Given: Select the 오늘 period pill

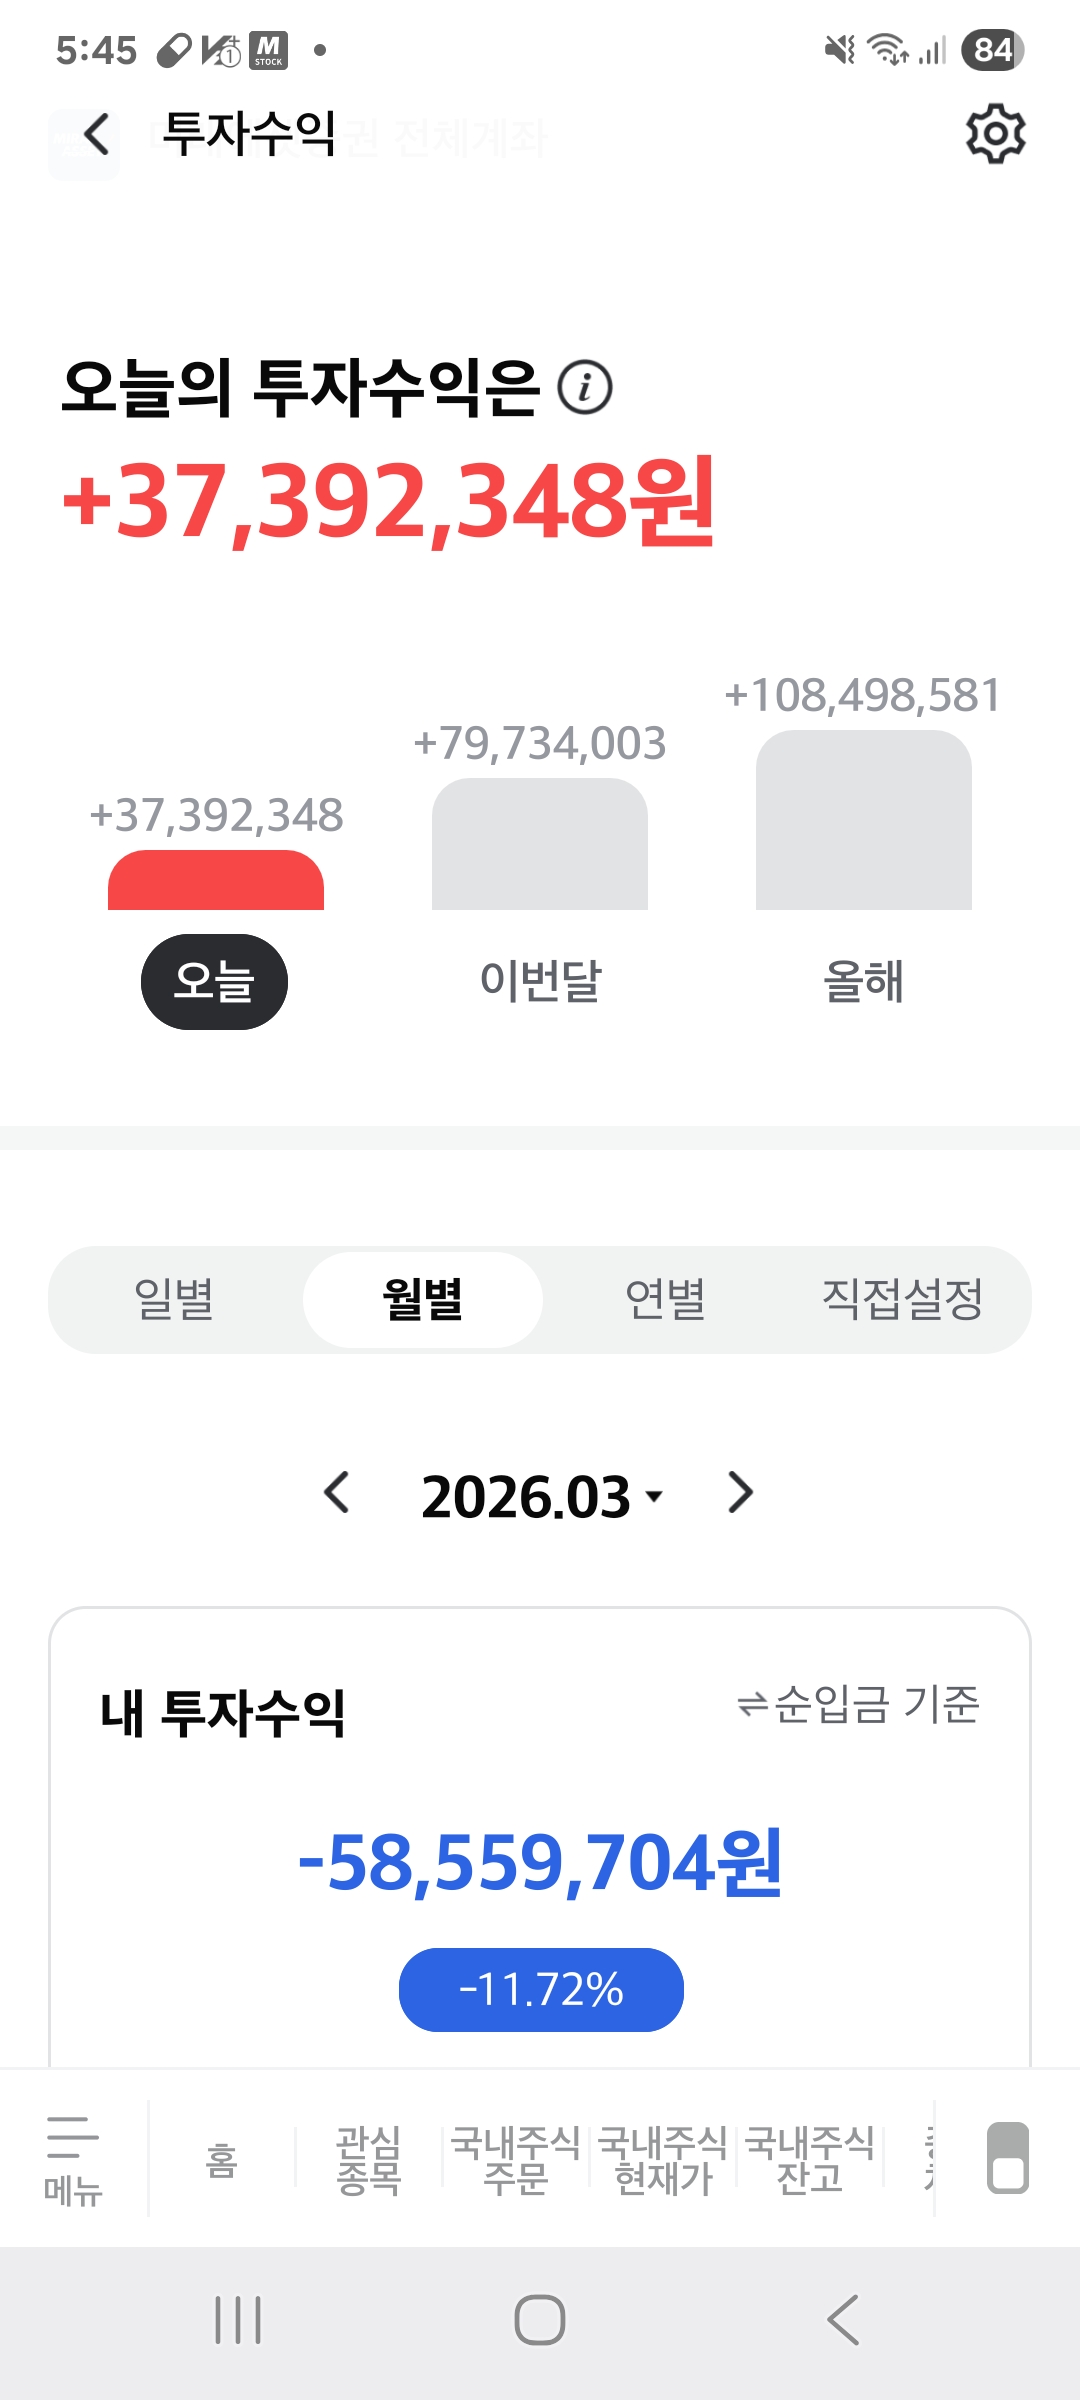Looking at the screenshot, I should coord(214,981).
